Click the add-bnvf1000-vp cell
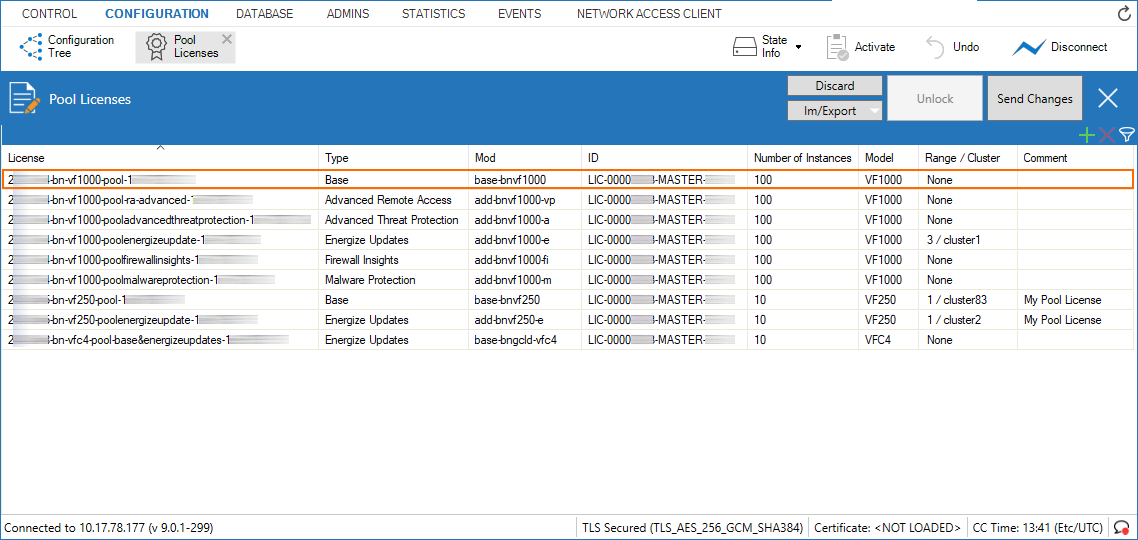 (525, 200)
